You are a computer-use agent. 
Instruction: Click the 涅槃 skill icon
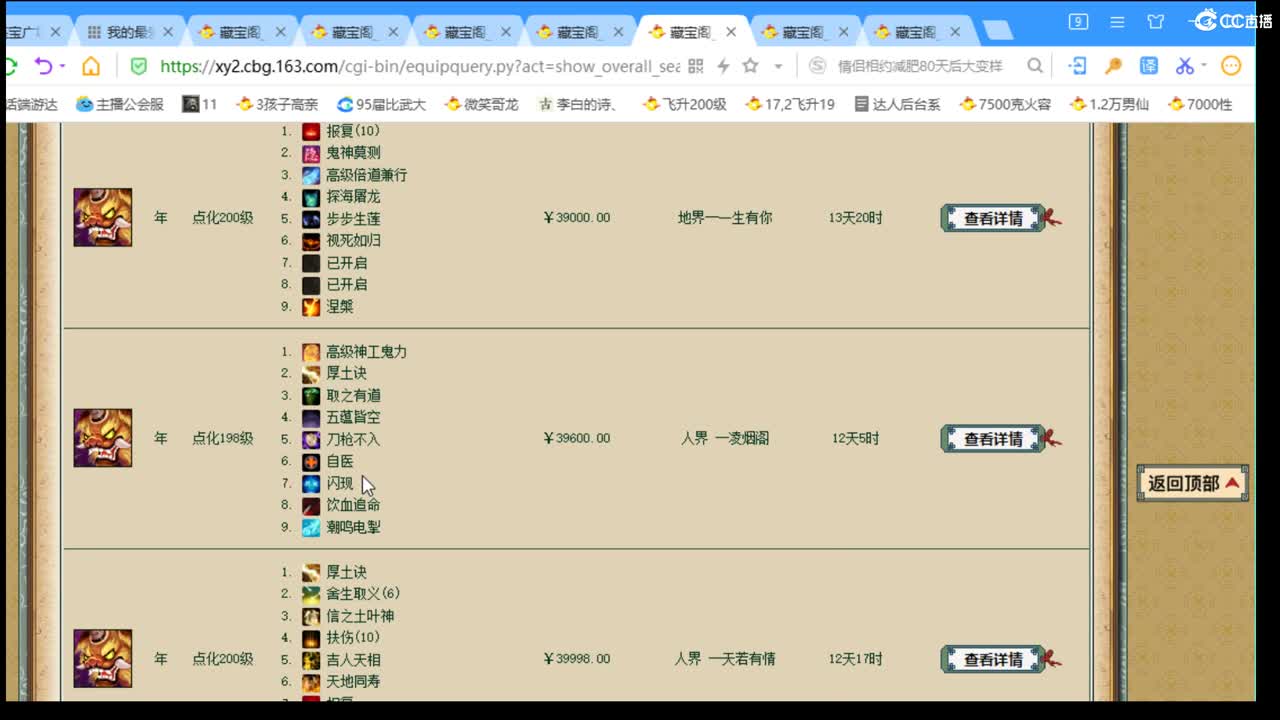311,307
